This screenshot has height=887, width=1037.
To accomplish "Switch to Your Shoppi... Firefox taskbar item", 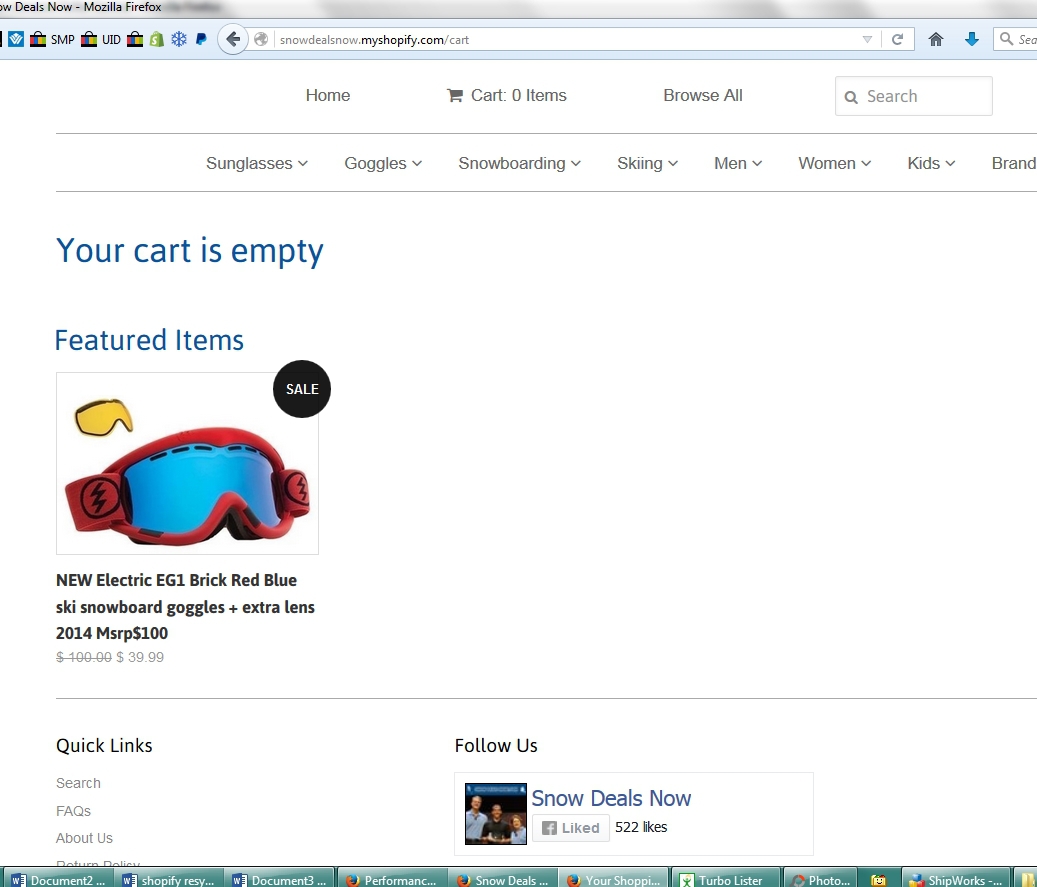I will pos(614,879).
